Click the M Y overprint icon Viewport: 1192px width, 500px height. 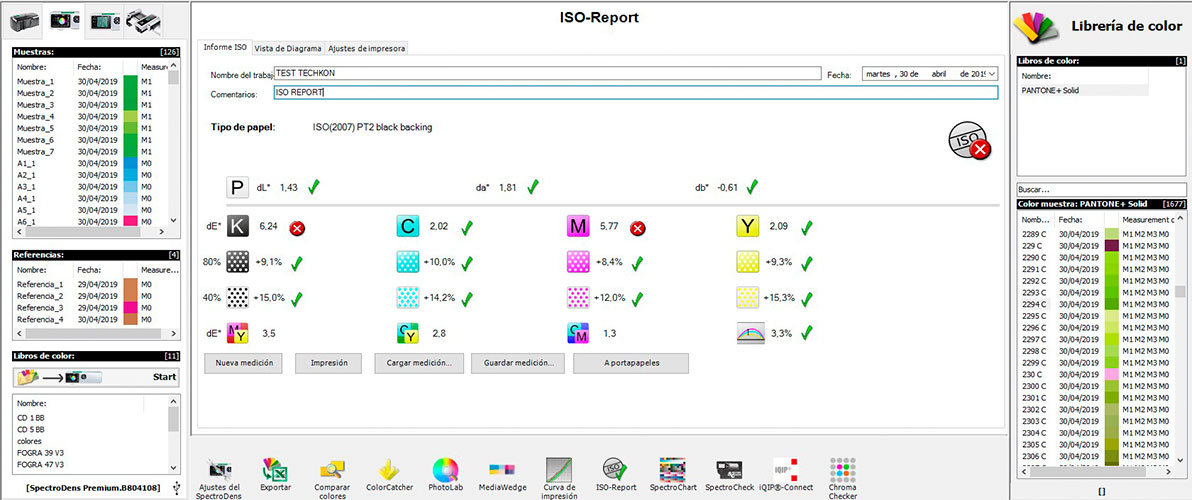coord(237,333)
